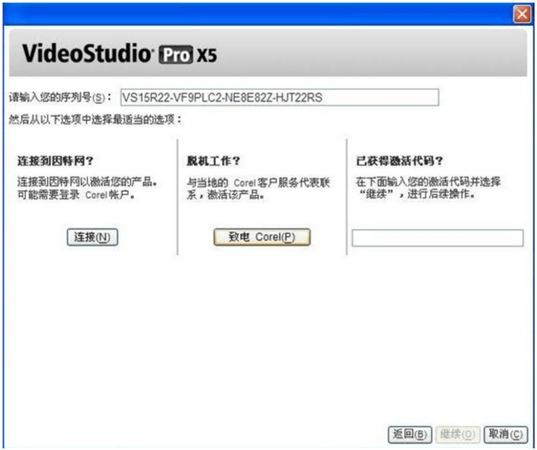Focus the activation code input box
Screen dimensions: 537x450
point(438,238)
